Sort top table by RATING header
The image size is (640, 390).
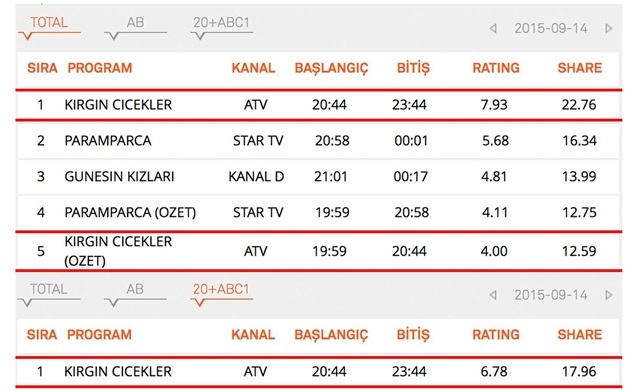pos(496,68)
